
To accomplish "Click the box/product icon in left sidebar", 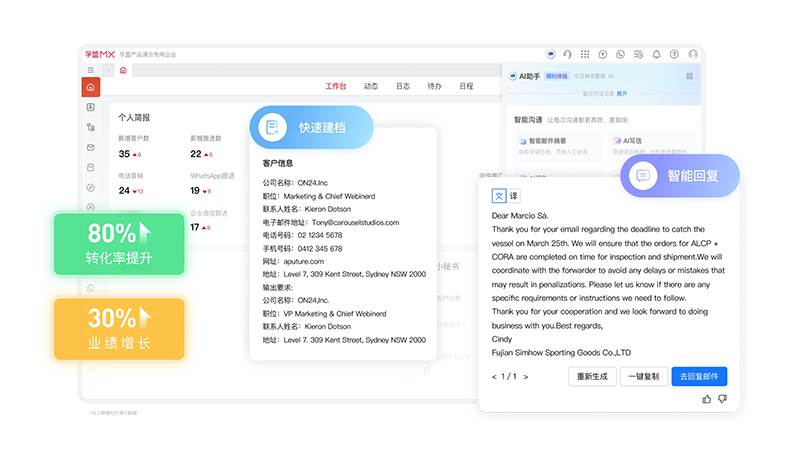I will (91, 167).
